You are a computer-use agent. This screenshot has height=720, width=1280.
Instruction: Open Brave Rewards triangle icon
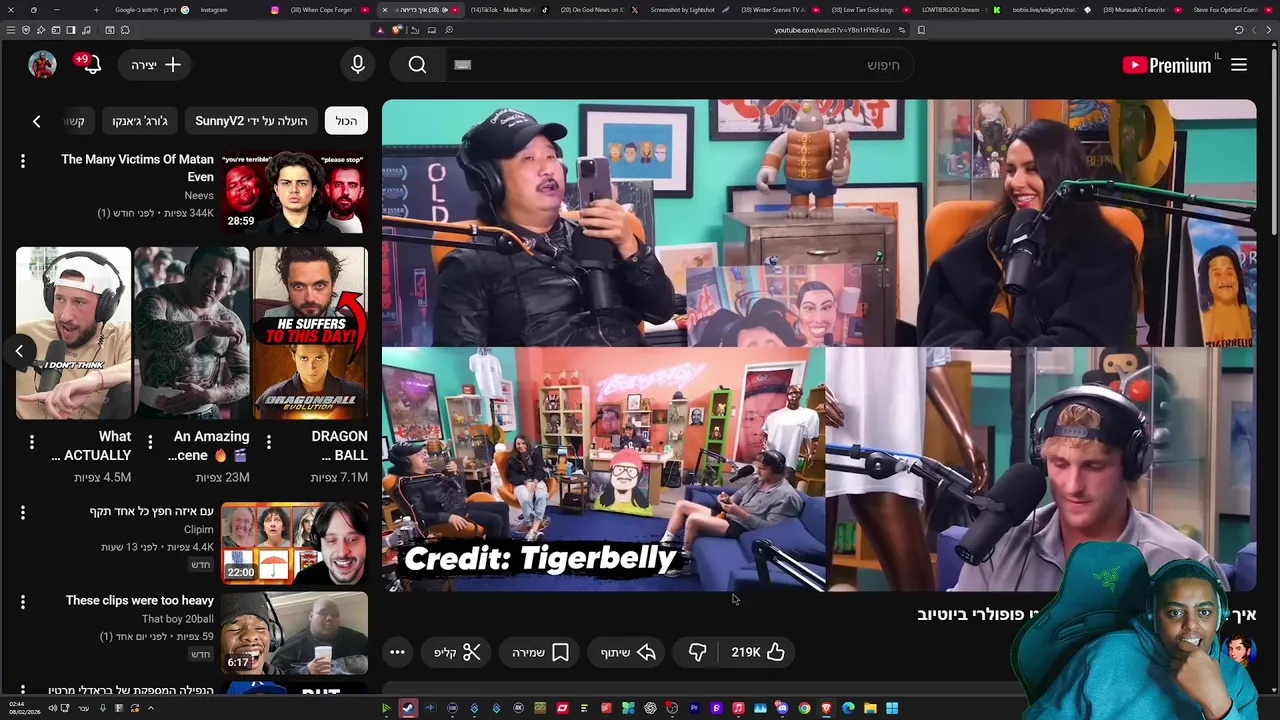pos(380,30)
